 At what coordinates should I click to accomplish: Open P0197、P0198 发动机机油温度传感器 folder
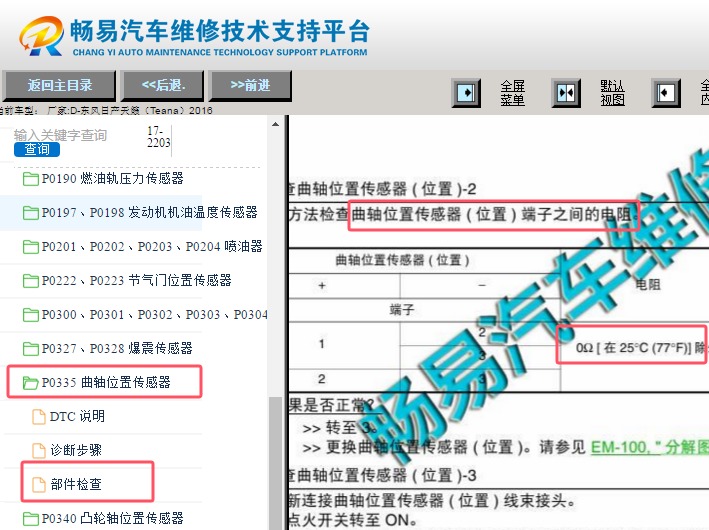point(149,213)
